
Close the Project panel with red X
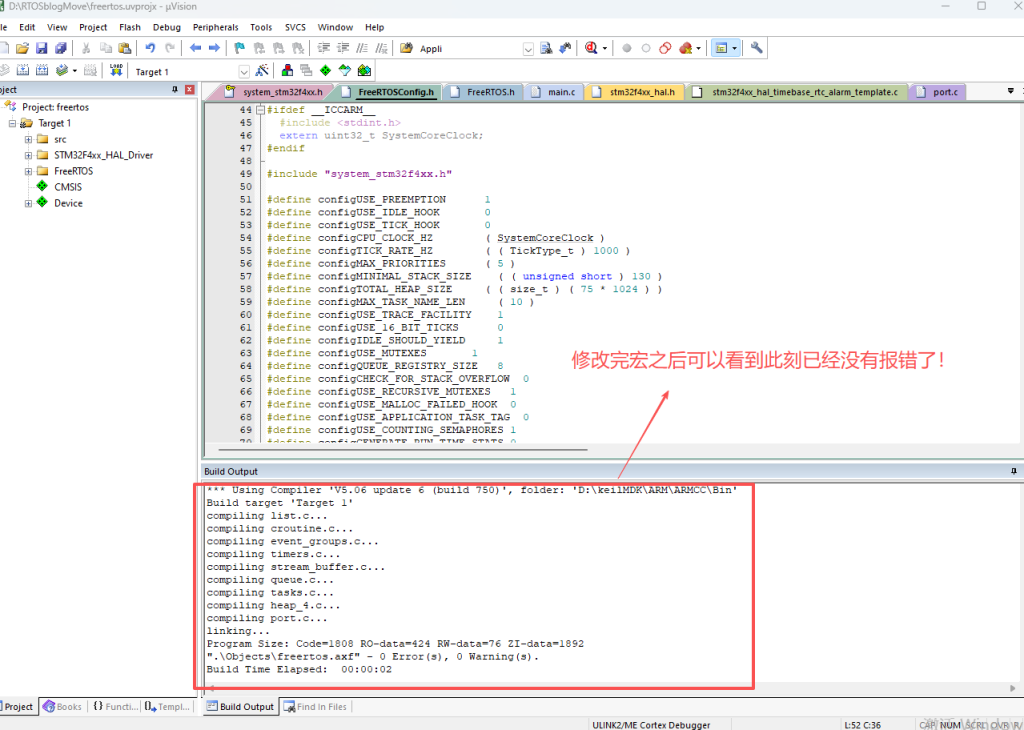click(x=189, y=90)
